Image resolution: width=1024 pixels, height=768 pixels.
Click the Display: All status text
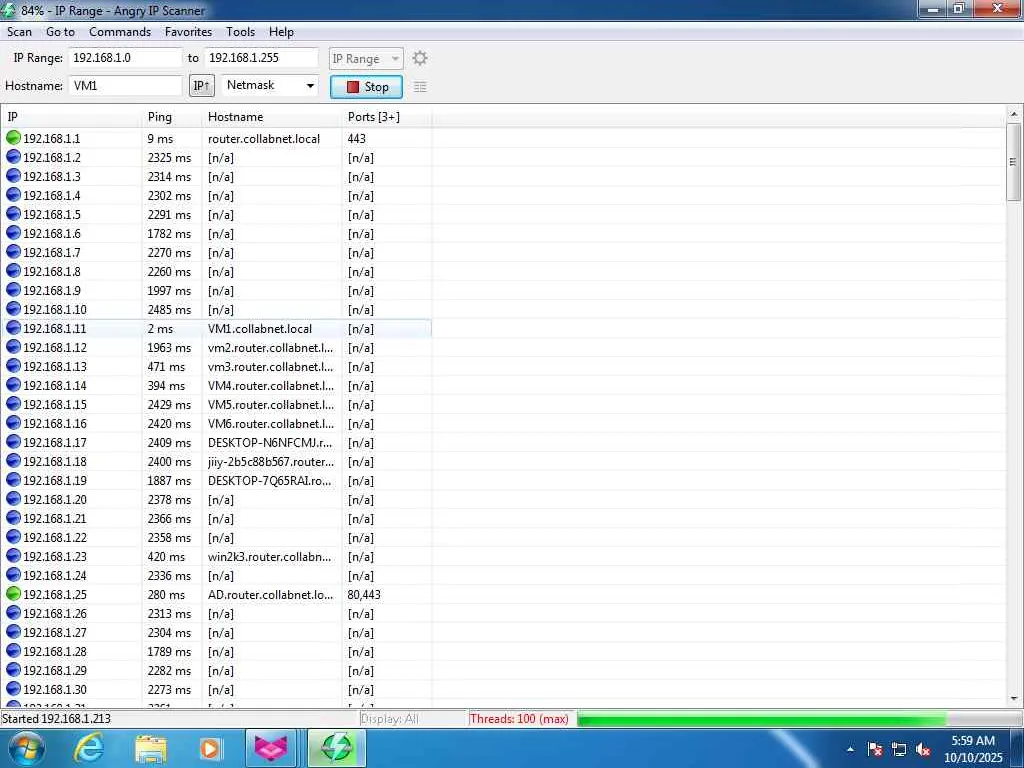point(389,719)
